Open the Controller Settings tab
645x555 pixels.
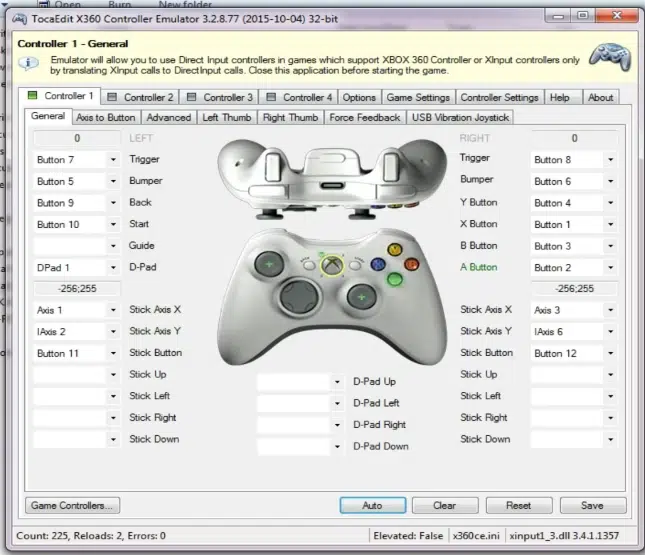coord(499,98)
